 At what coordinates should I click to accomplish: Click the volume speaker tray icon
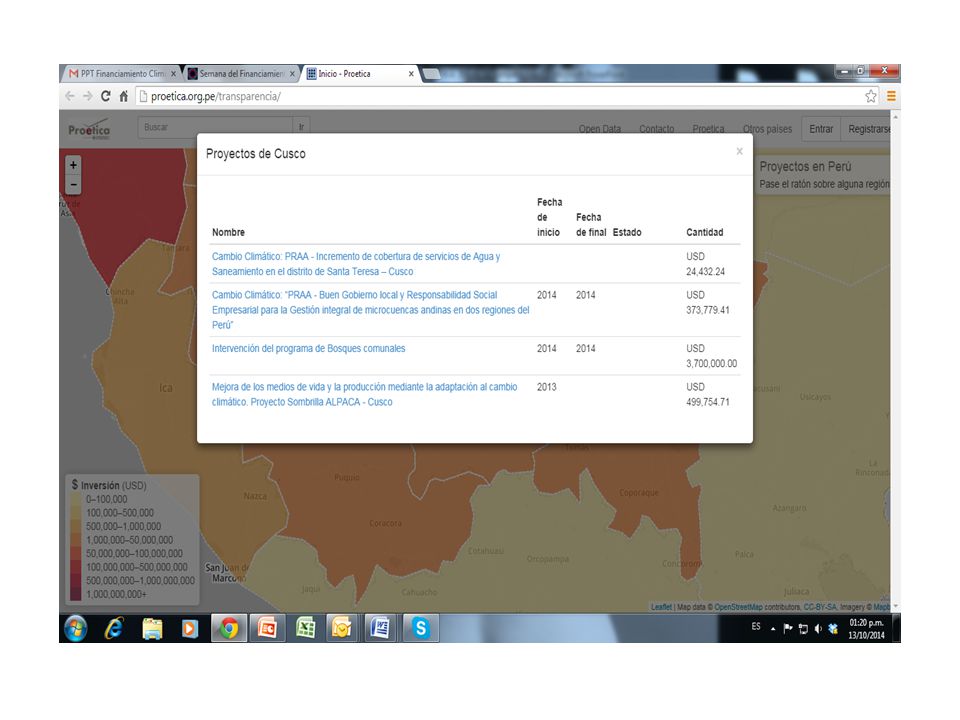pos(818,628)
